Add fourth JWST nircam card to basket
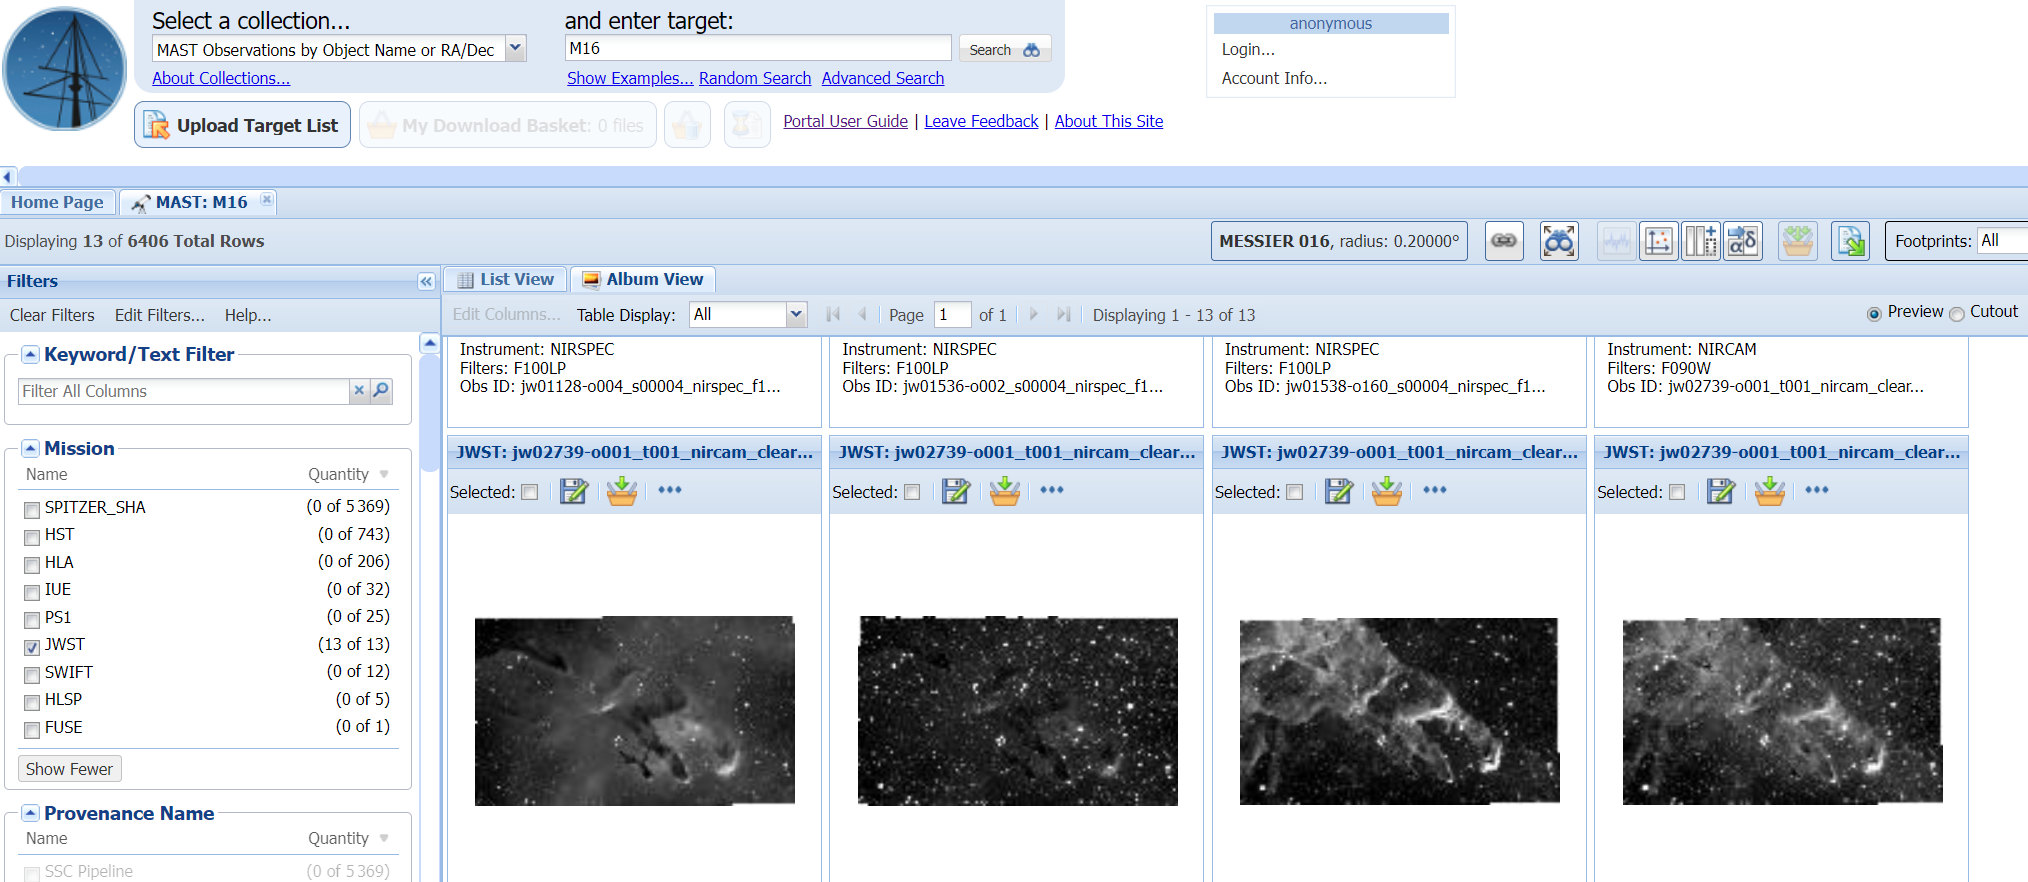This screenshot has height=882, width=2028. pyautogui.click(x=1770, y=491)
